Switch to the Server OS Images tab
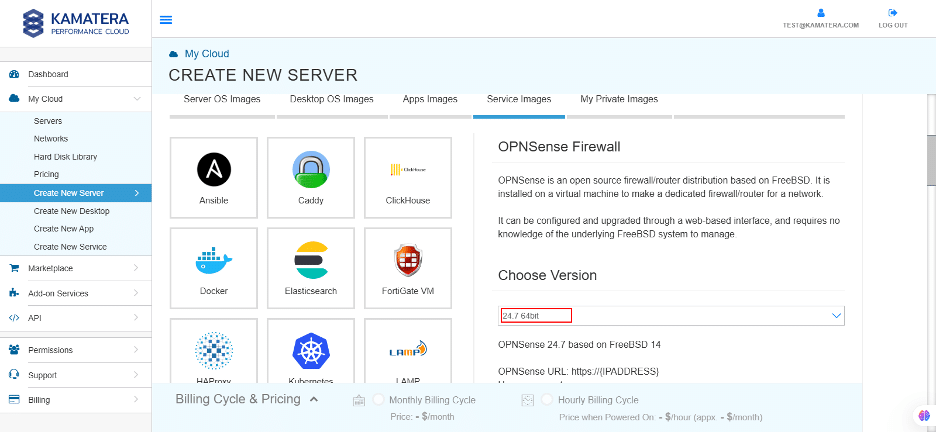The image size is (936, 432). (x=222, y=100)
